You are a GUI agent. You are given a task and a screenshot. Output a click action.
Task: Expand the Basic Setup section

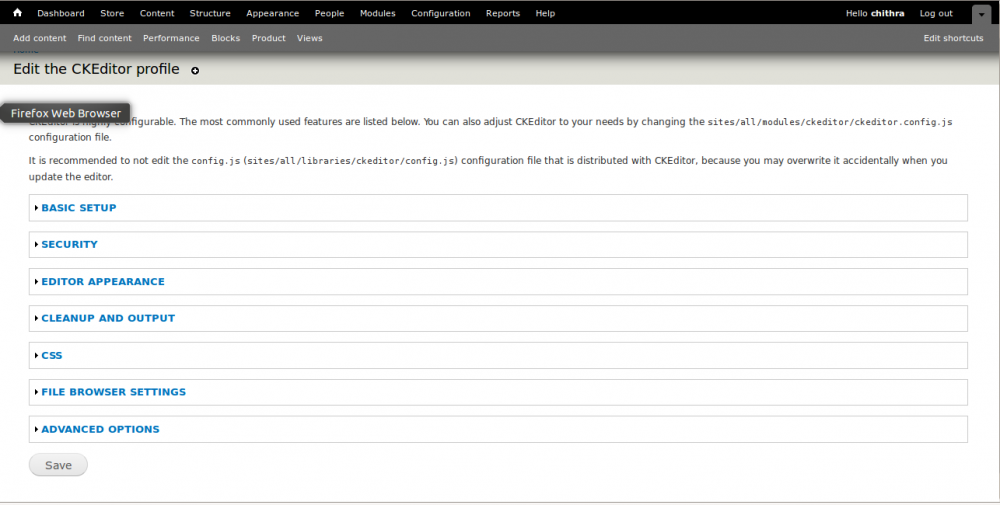pyautogui.click(x=78, y=208)
